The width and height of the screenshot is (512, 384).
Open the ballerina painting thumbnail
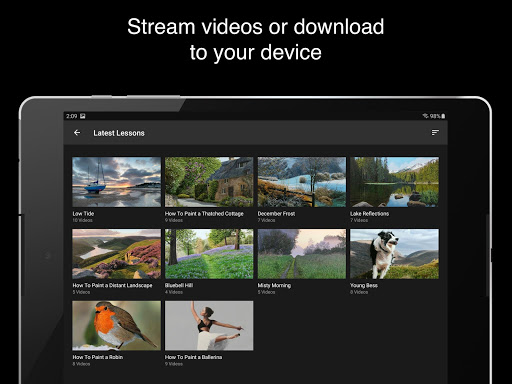tap(209, 326)
